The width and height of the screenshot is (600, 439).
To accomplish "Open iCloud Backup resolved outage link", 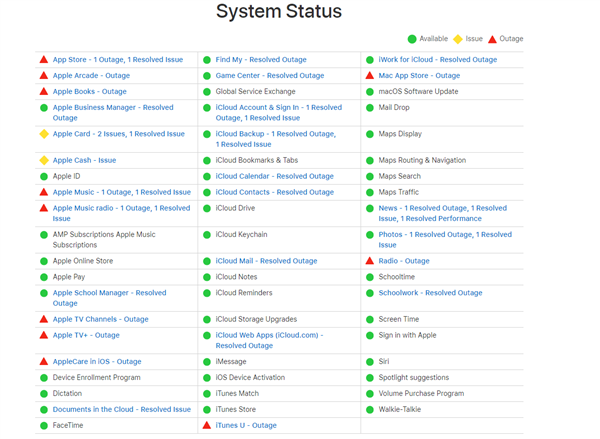I will [276, 139].
